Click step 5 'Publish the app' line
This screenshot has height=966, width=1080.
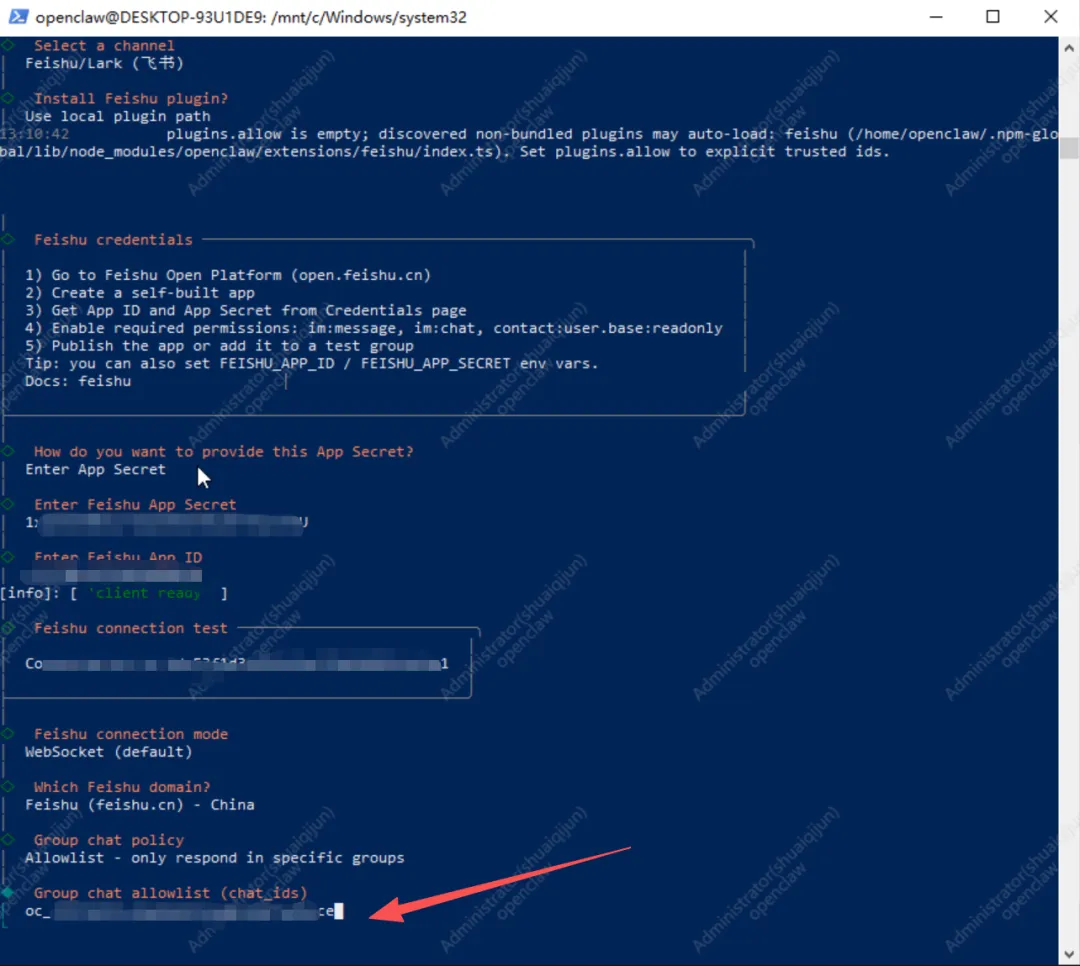coord(220,346)
